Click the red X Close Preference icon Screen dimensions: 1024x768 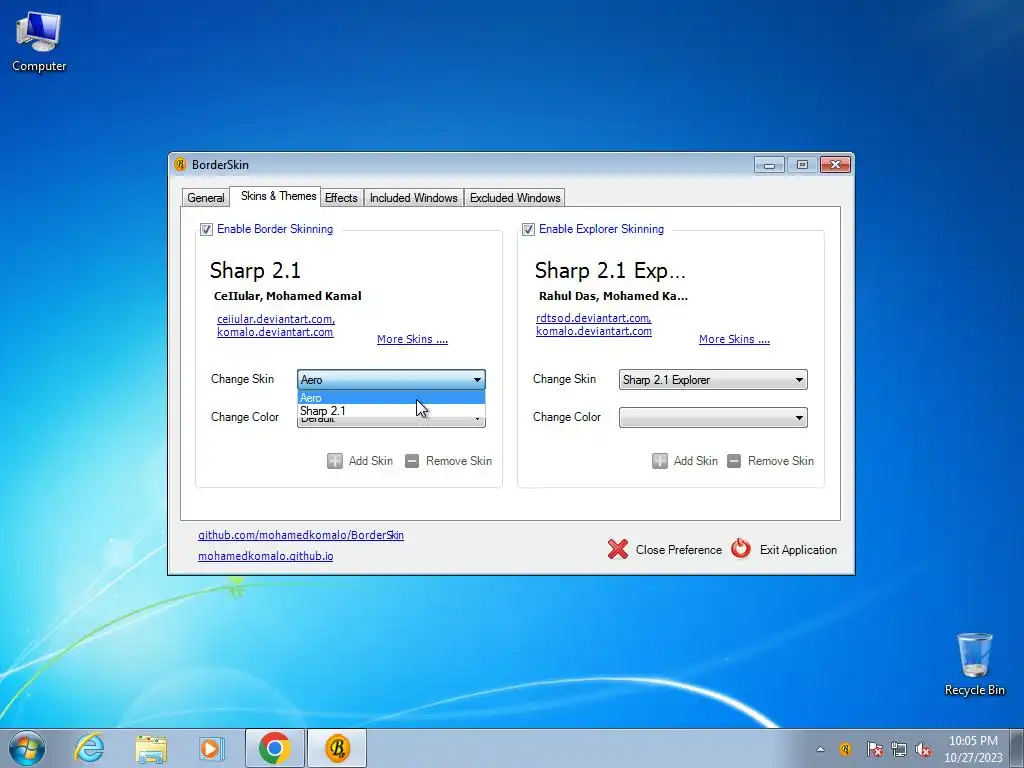pos(618,549)
